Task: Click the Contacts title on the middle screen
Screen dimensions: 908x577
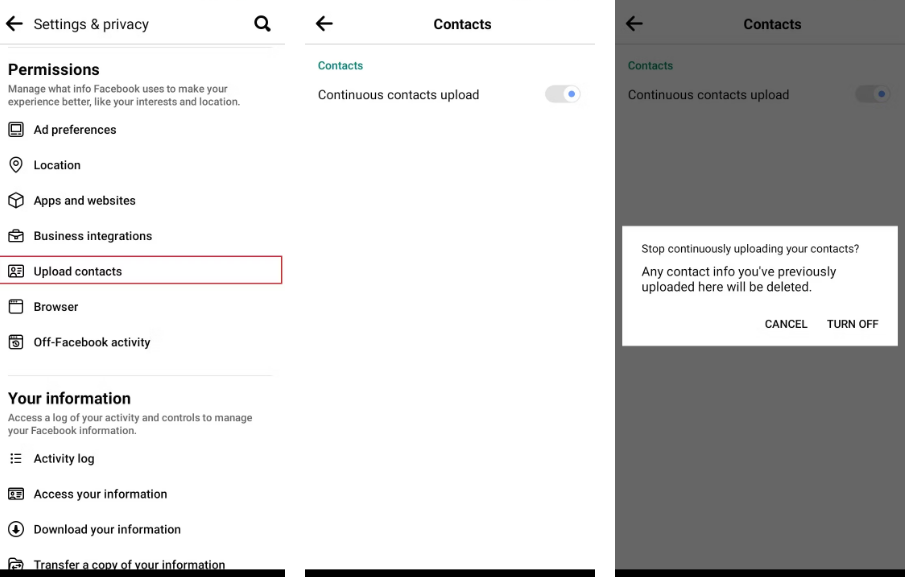Action: 462,24
